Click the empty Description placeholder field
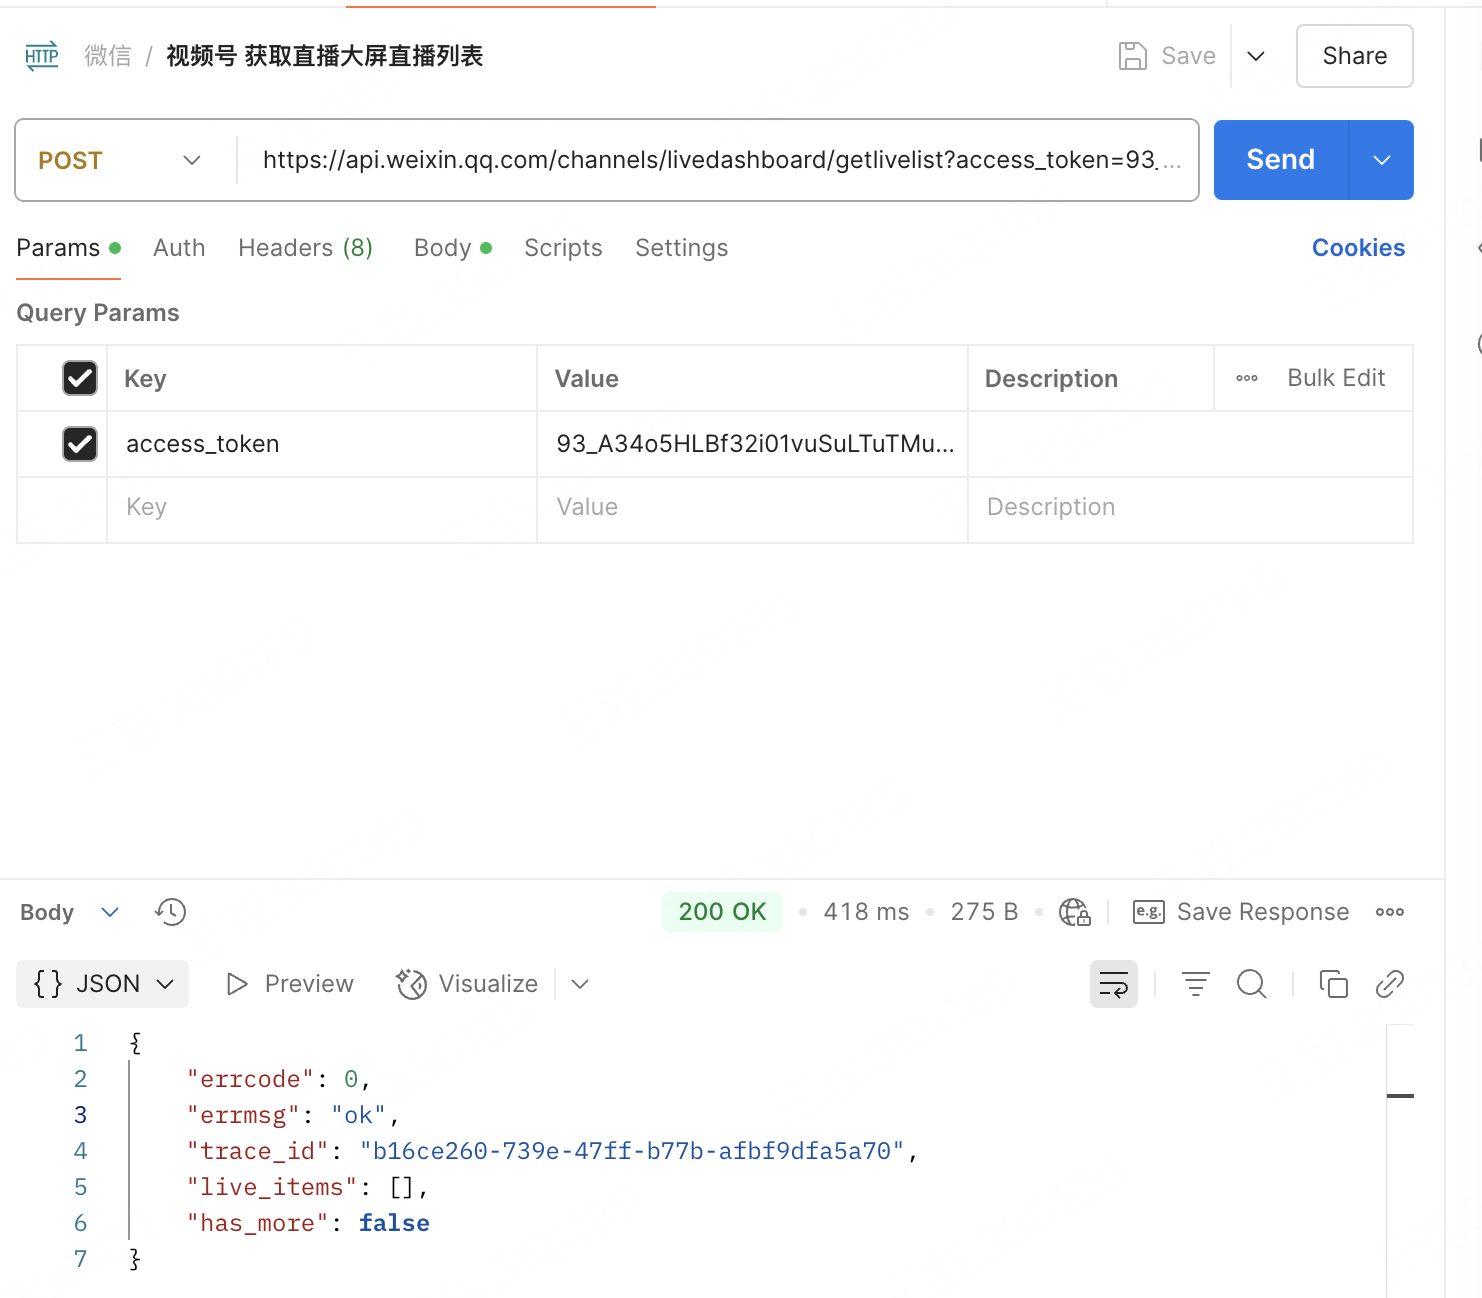The width and height of the screenshot is (1482, 1298). click(1190, 508)
